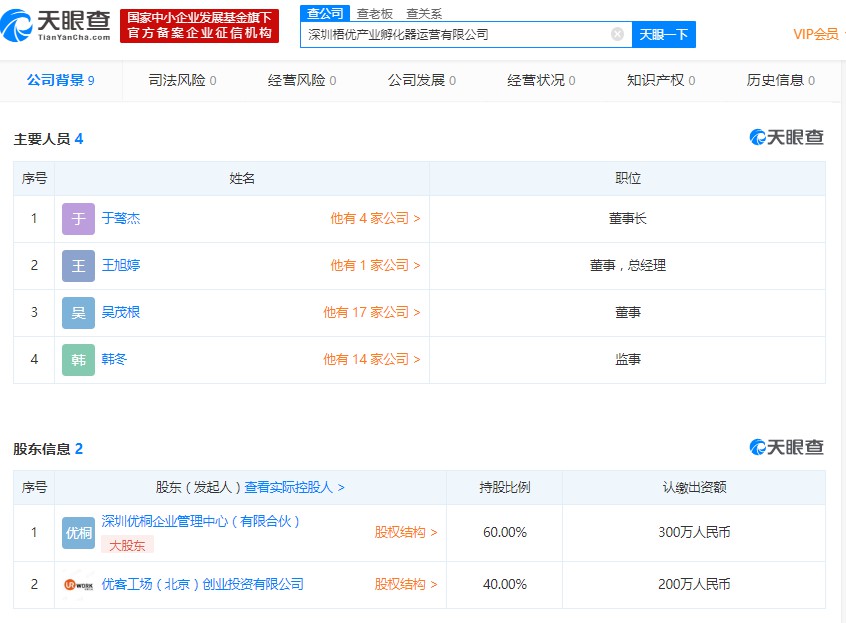Screen dimensions: 846x623
Task: Click the 40.00% shareholding cell
Action: [x=504, y=584]
